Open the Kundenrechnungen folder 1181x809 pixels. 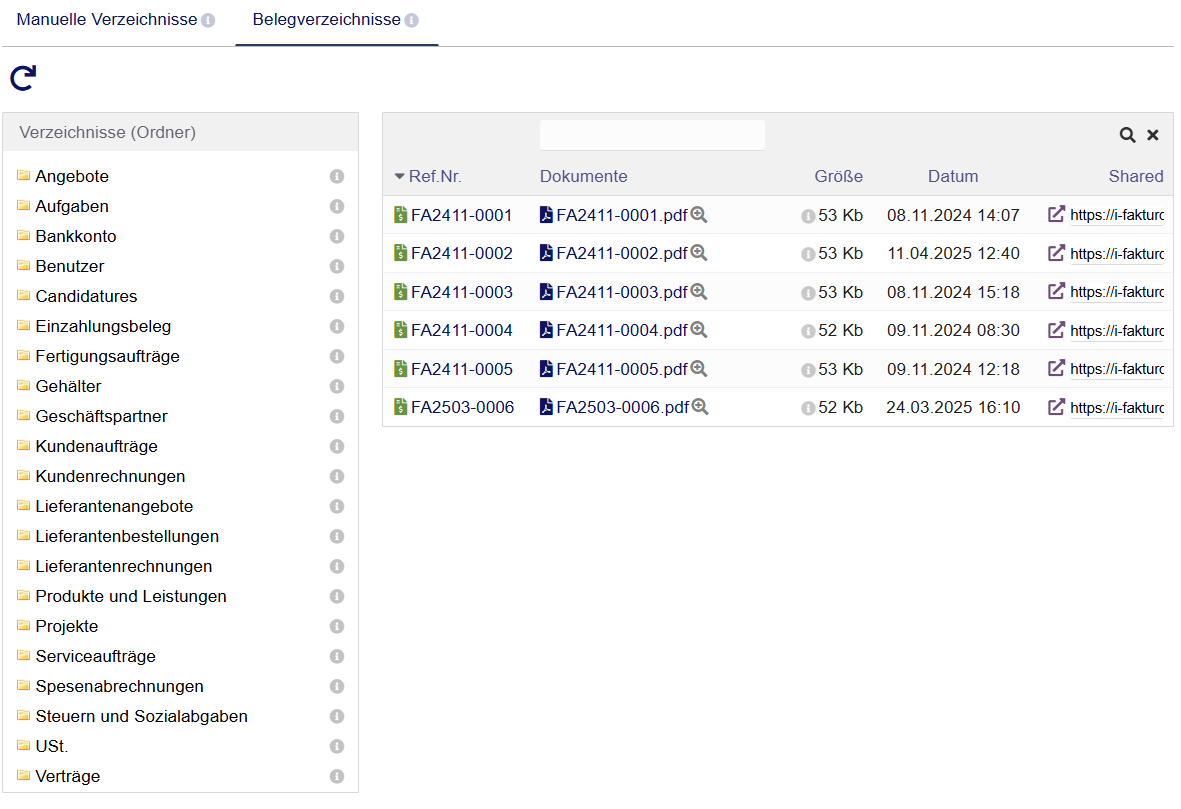[x=109, y=476]
